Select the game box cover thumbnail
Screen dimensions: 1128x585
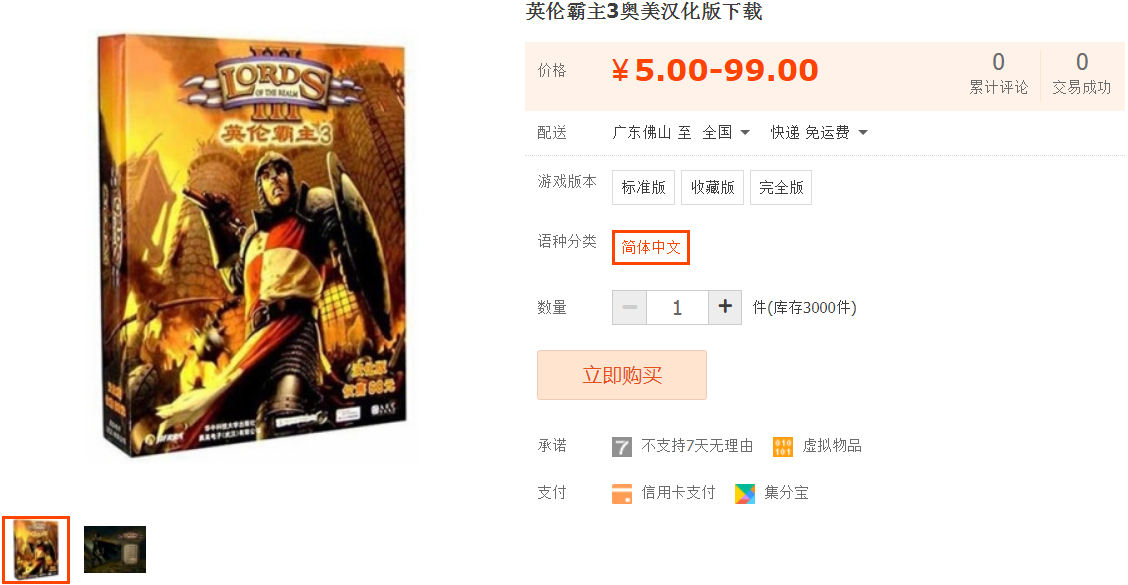point(36,550)
